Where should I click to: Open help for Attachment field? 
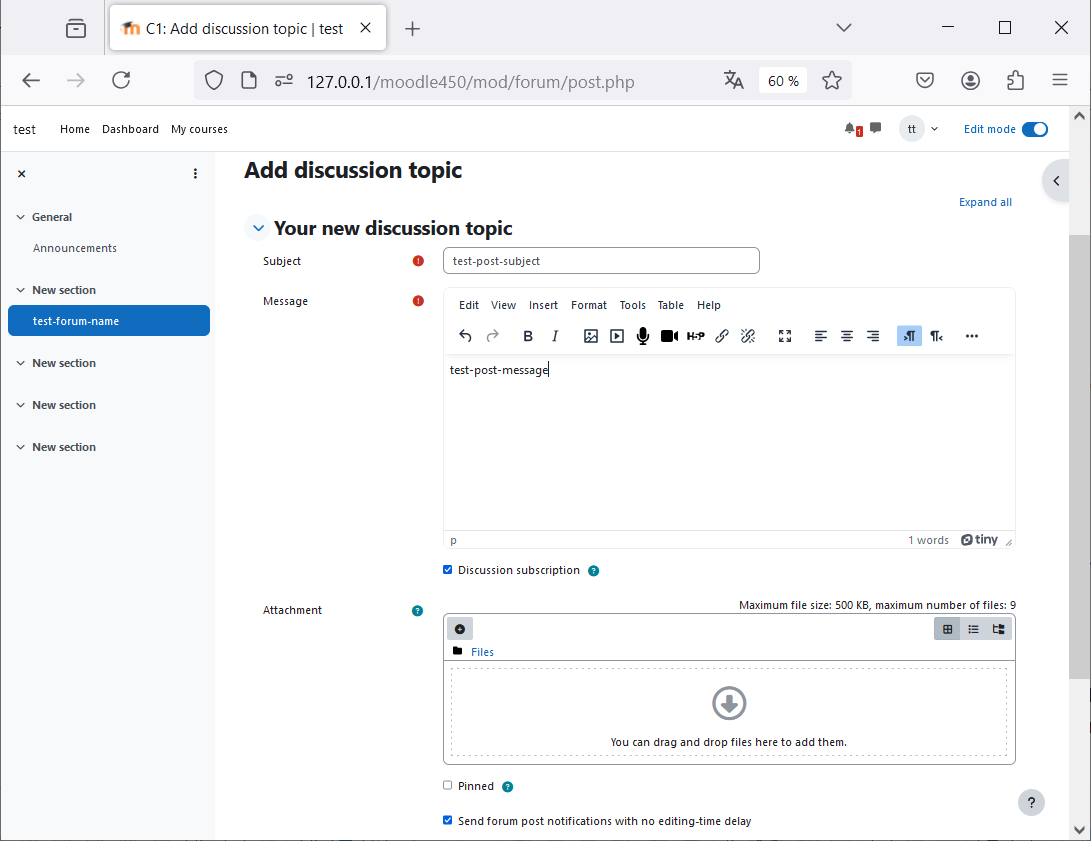pyautogui.click(x=417, y=611)
